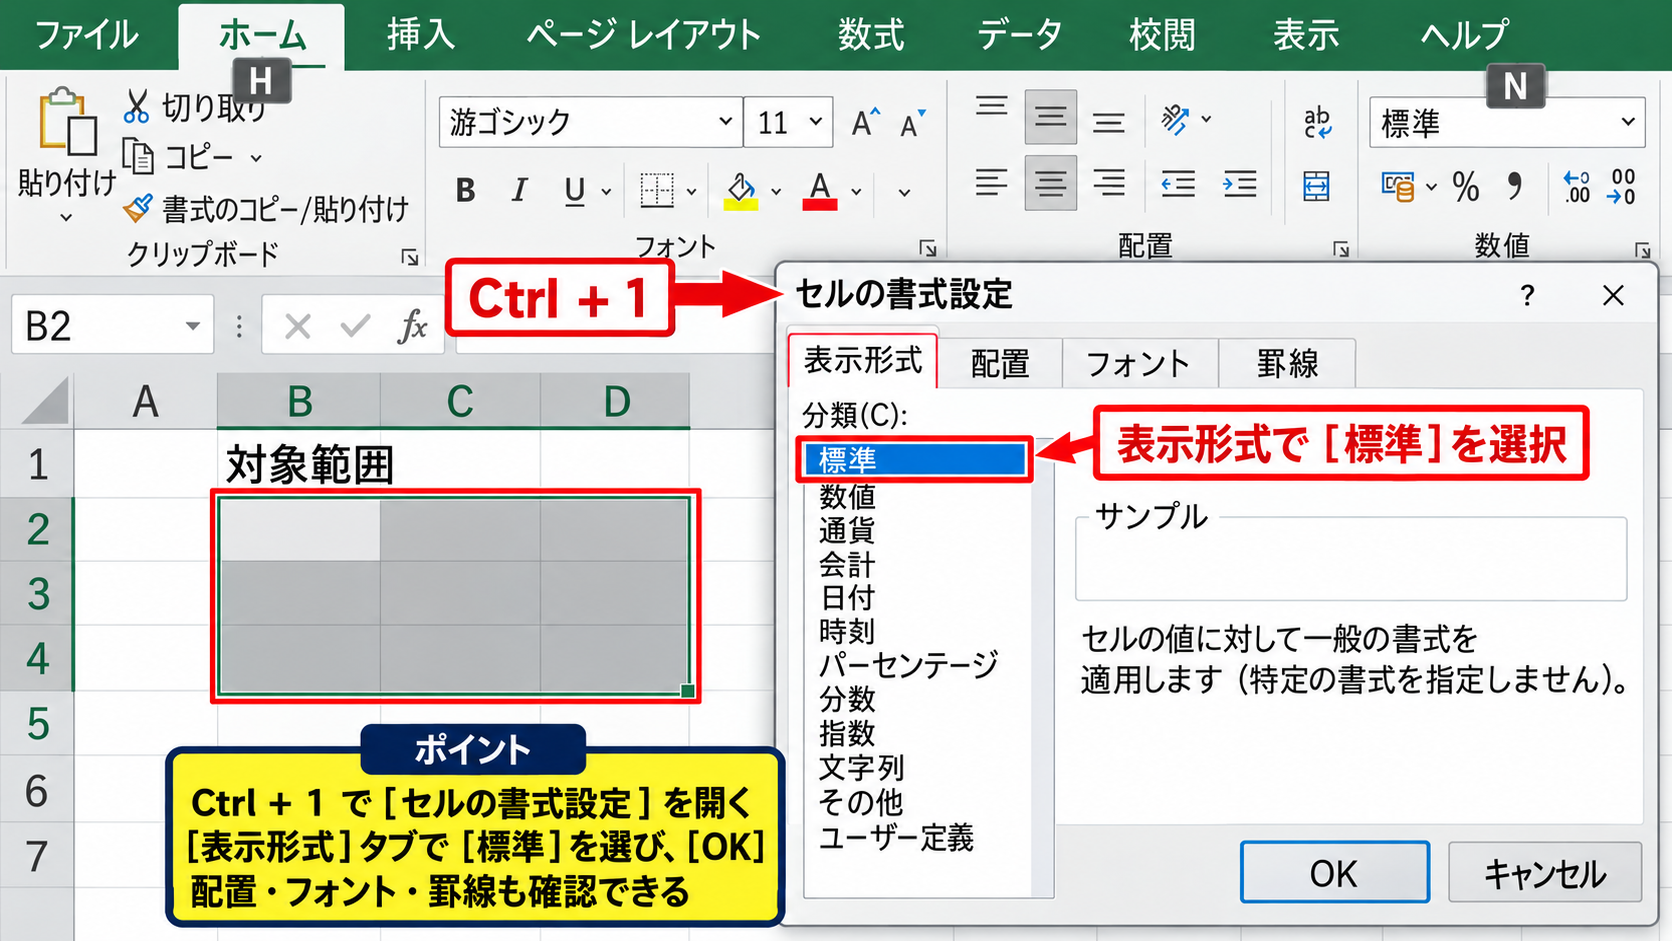
Task: Click the Align Left icon
Action: click(x=991, y=183)
